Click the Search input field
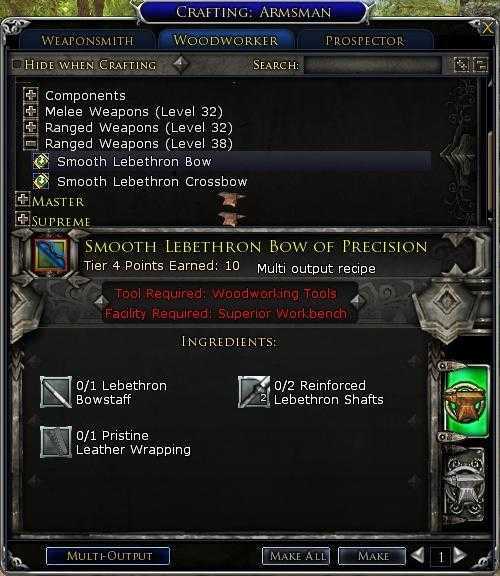Screen dimensions: 500x576 pos(373,65)
